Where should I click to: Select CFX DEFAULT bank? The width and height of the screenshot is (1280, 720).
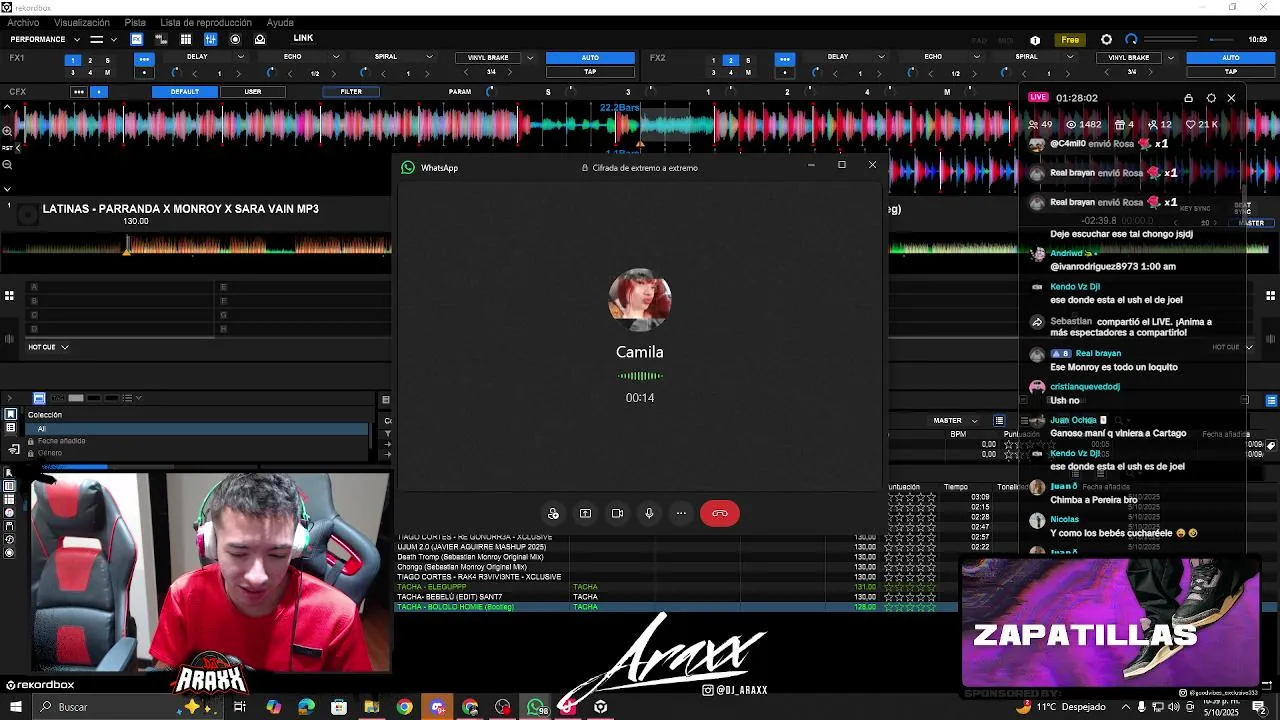pyautogui.click(x=185, y=92)
